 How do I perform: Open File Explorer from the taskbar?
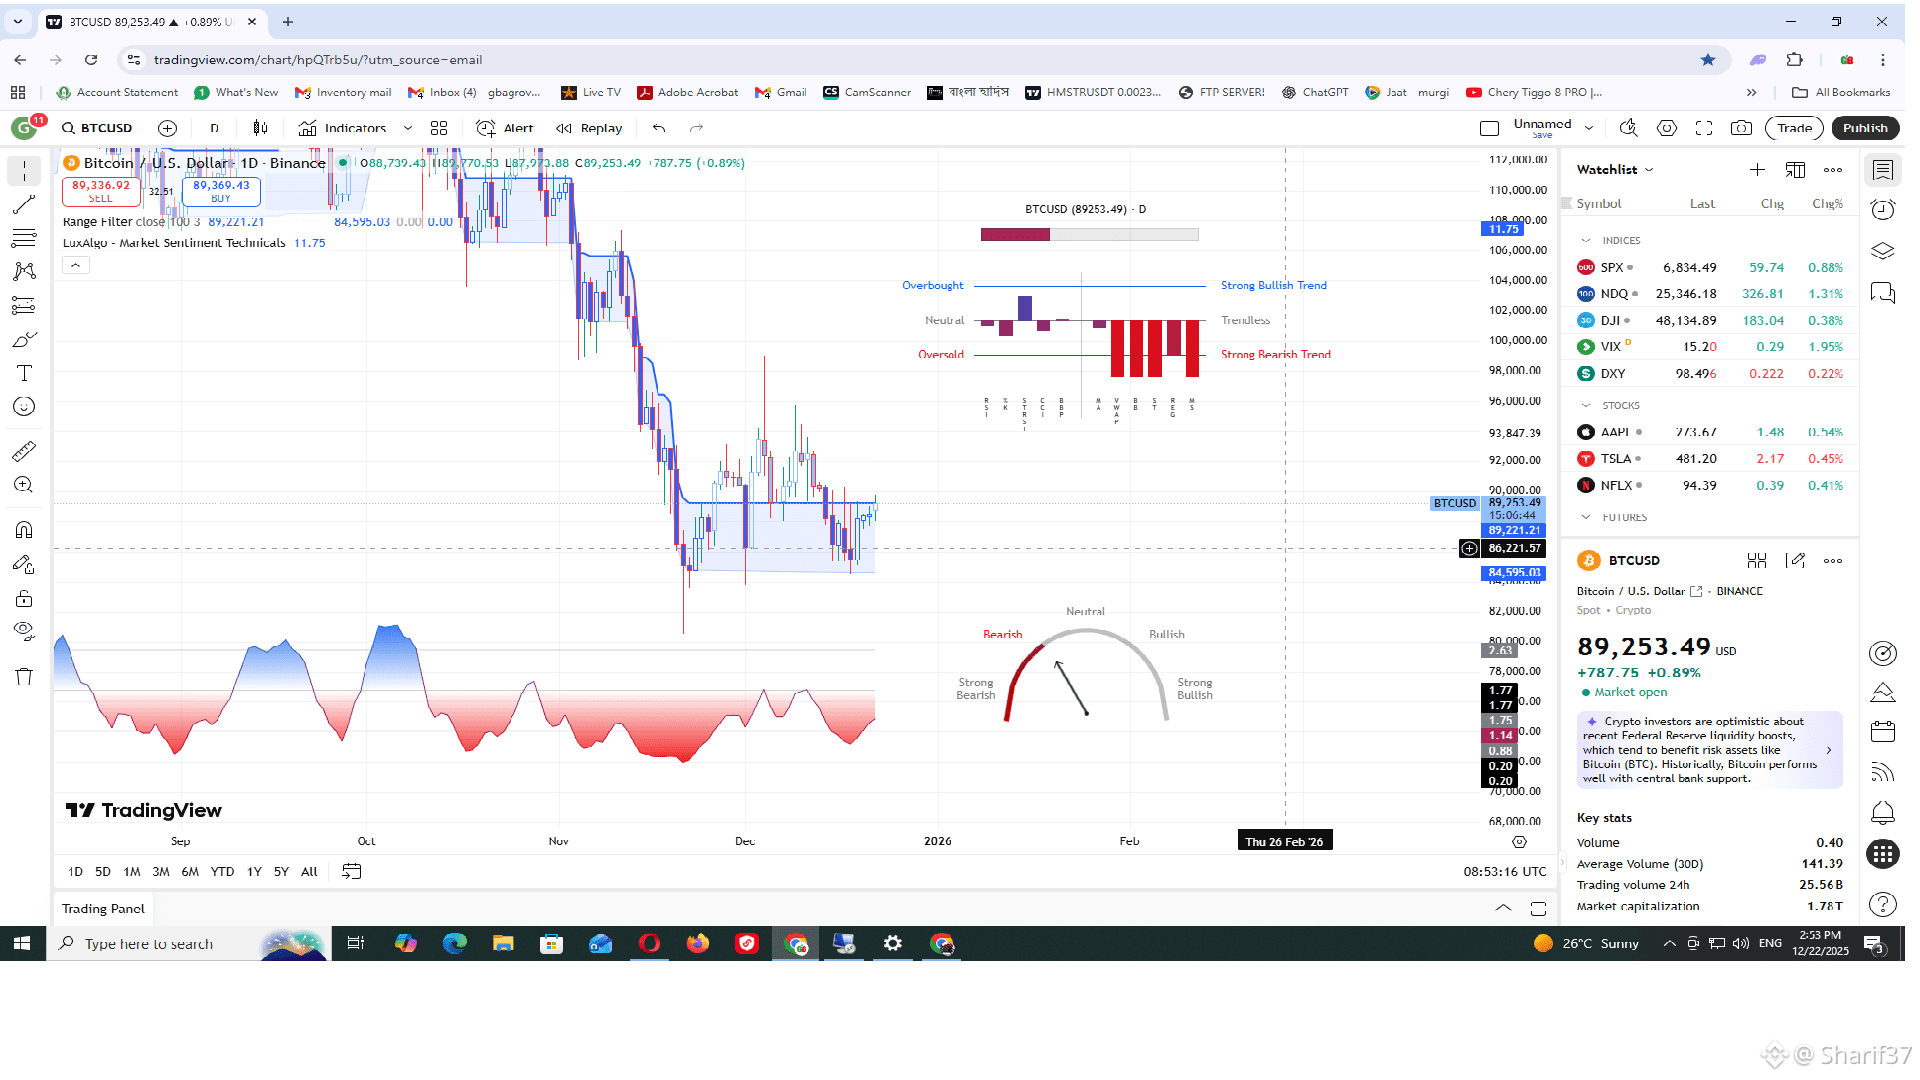click(503, 944)
